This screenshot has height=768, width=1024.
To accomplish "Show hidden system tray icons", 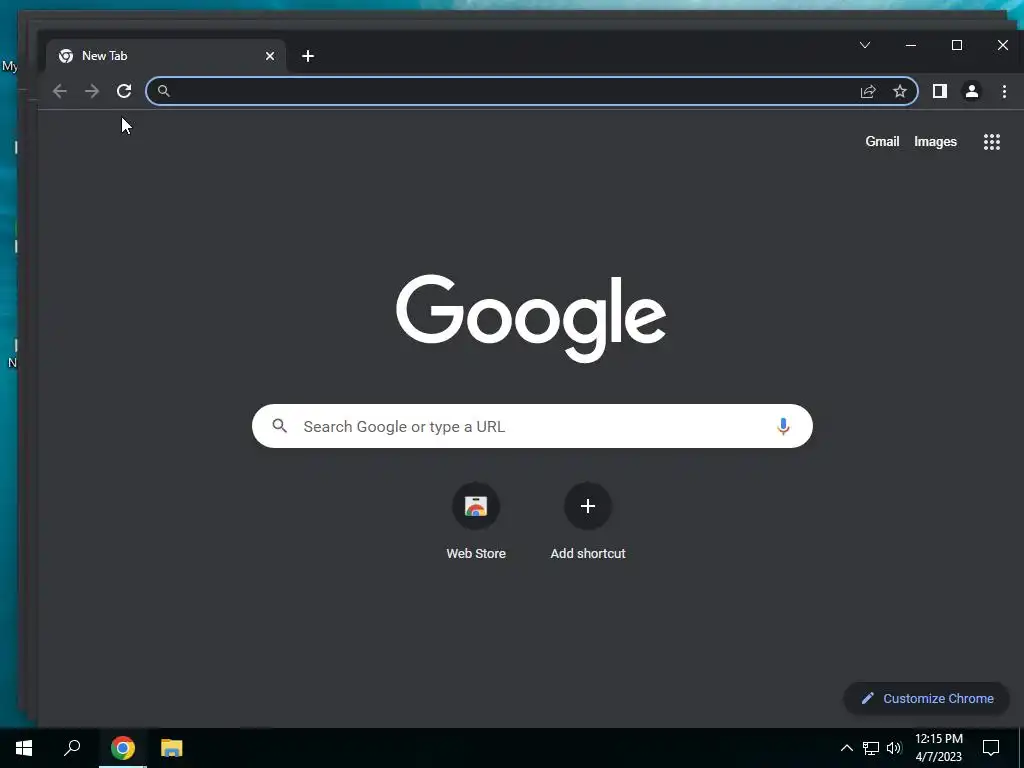I will [x=846, y=748].
